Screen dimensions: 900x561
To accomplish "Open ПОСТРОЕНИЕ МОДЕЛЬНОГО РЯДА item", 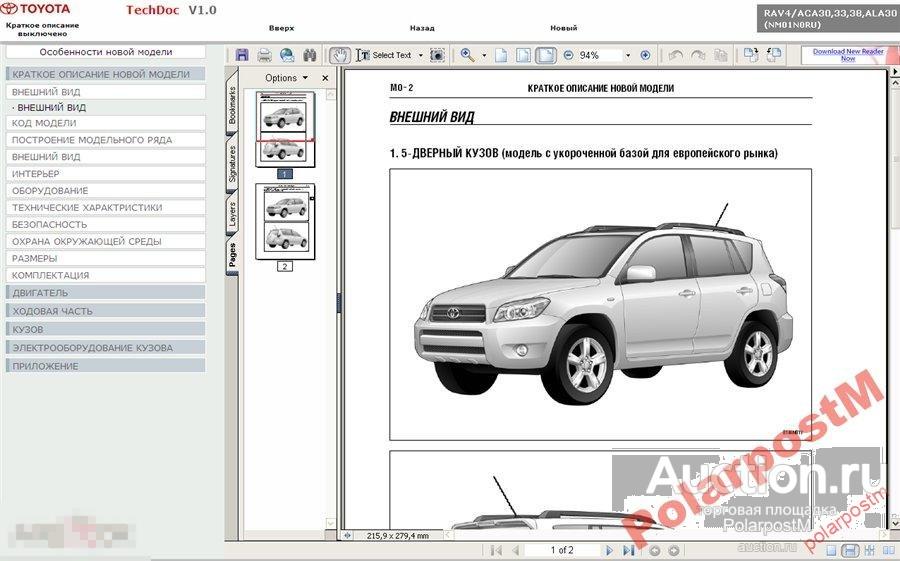I will [106, 140].
